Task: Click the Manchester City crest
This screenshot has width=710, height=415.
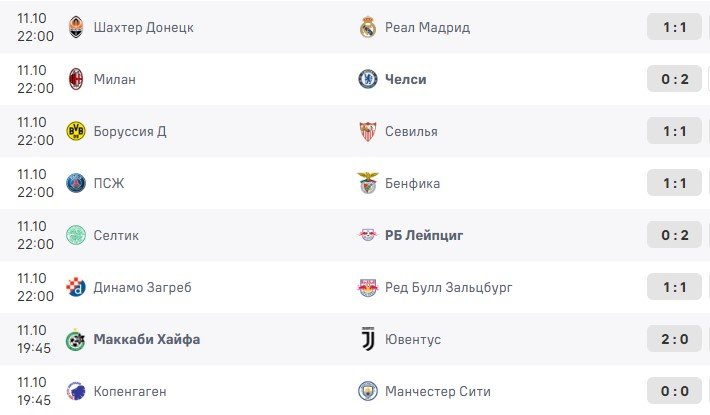Action: (368, 391)
